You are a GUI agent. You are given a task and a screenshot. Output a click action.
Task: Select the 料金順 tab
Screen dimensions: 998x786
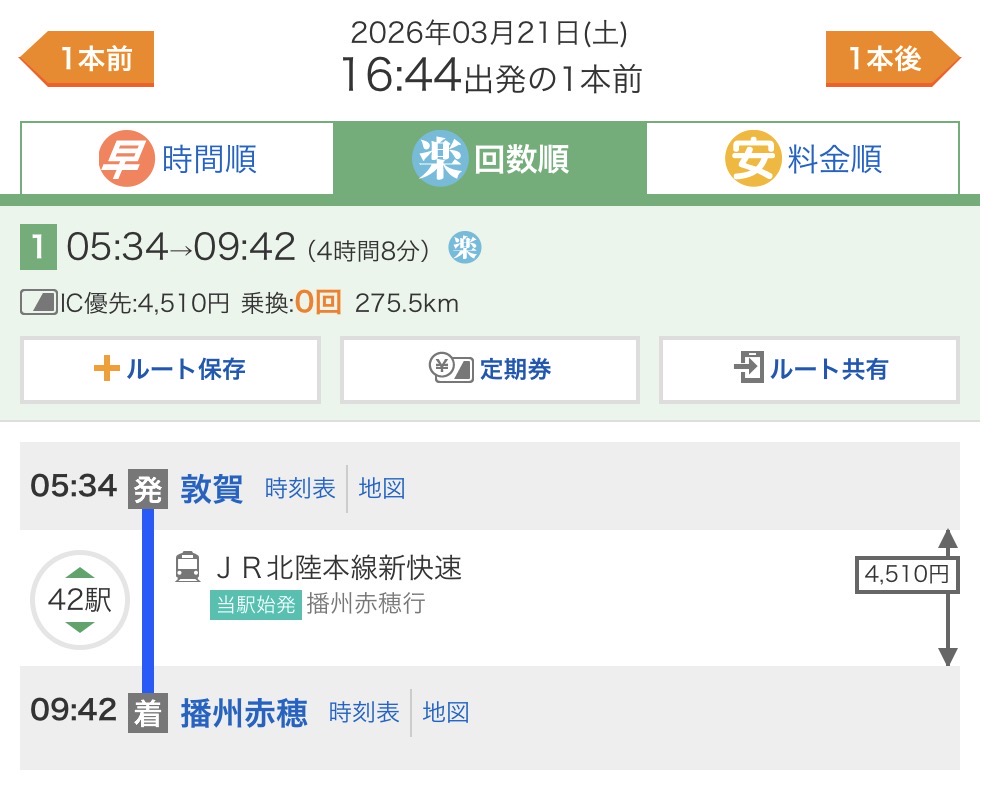coord(803,159)
